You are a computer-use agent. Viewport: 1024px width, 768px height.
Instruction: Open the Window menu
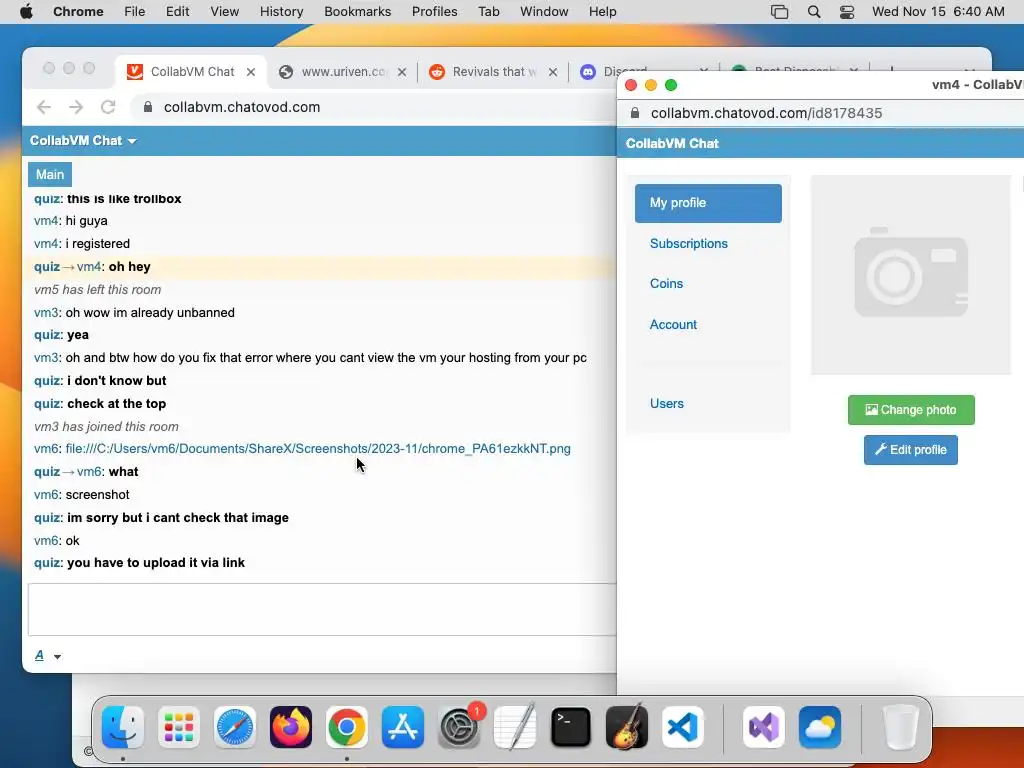(544, 11)
